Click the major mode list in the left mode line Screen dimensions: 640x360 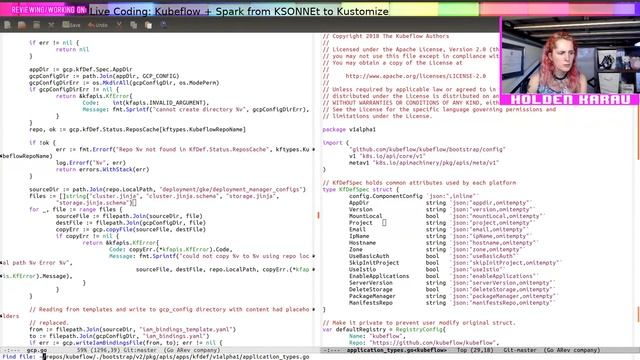click(x=192, y=350)
